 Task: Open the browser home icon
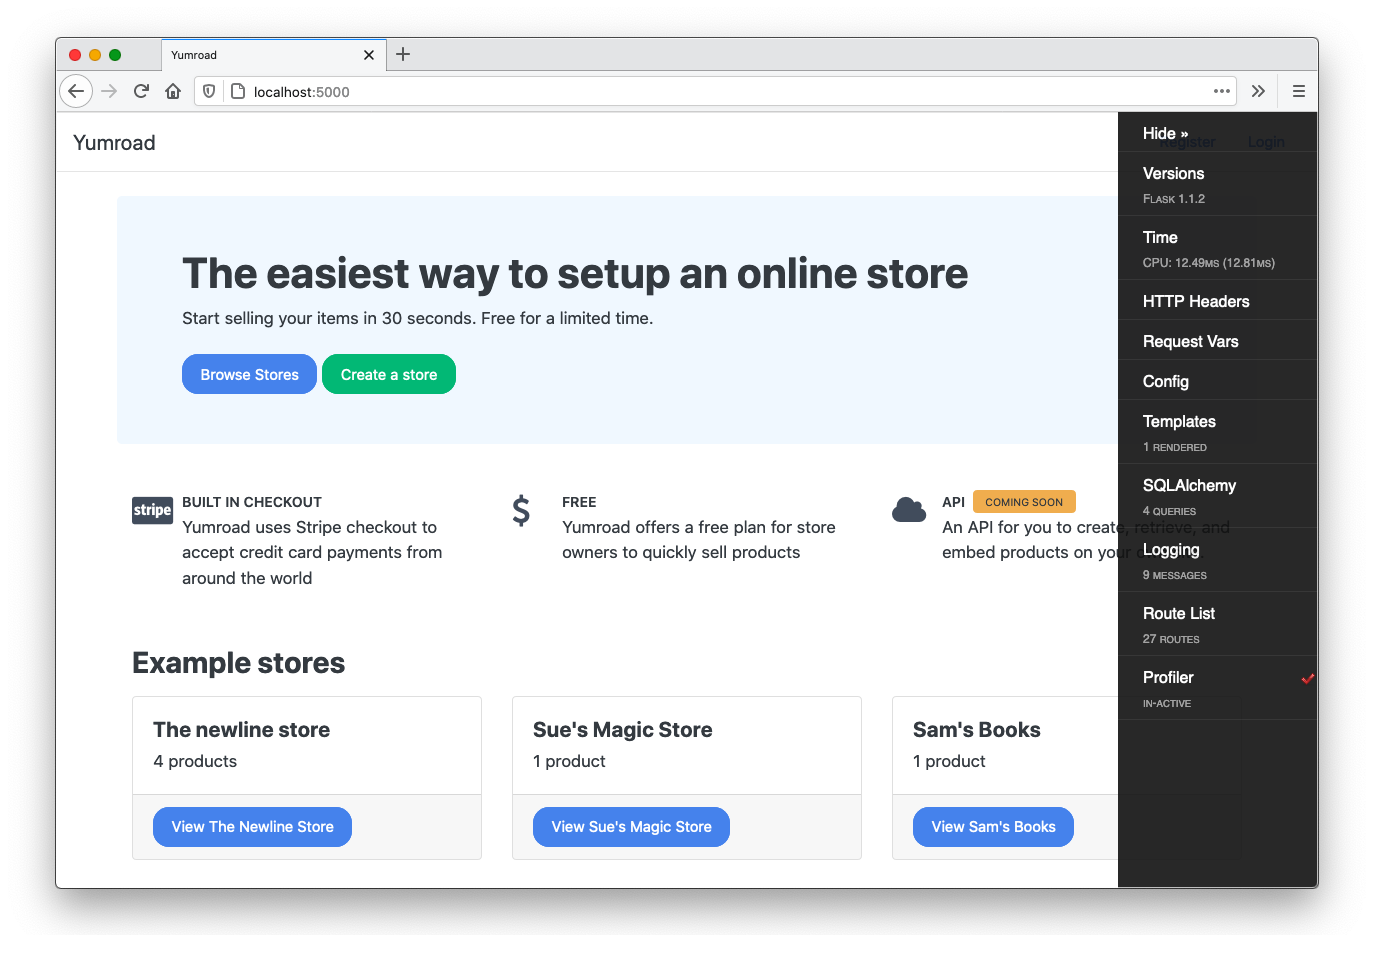173,91
